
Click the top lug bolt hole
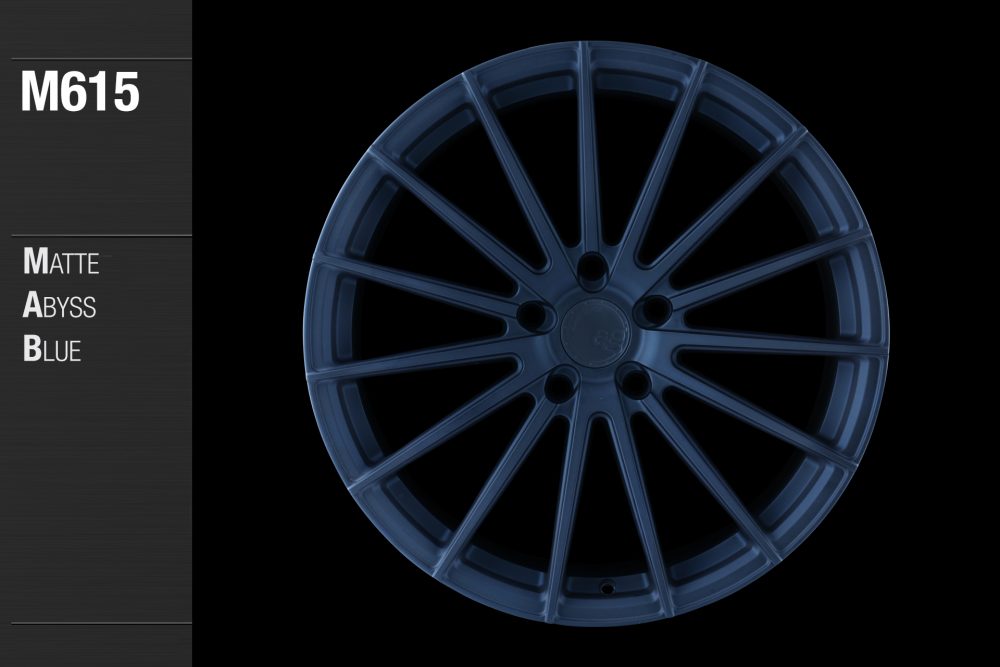594,267
